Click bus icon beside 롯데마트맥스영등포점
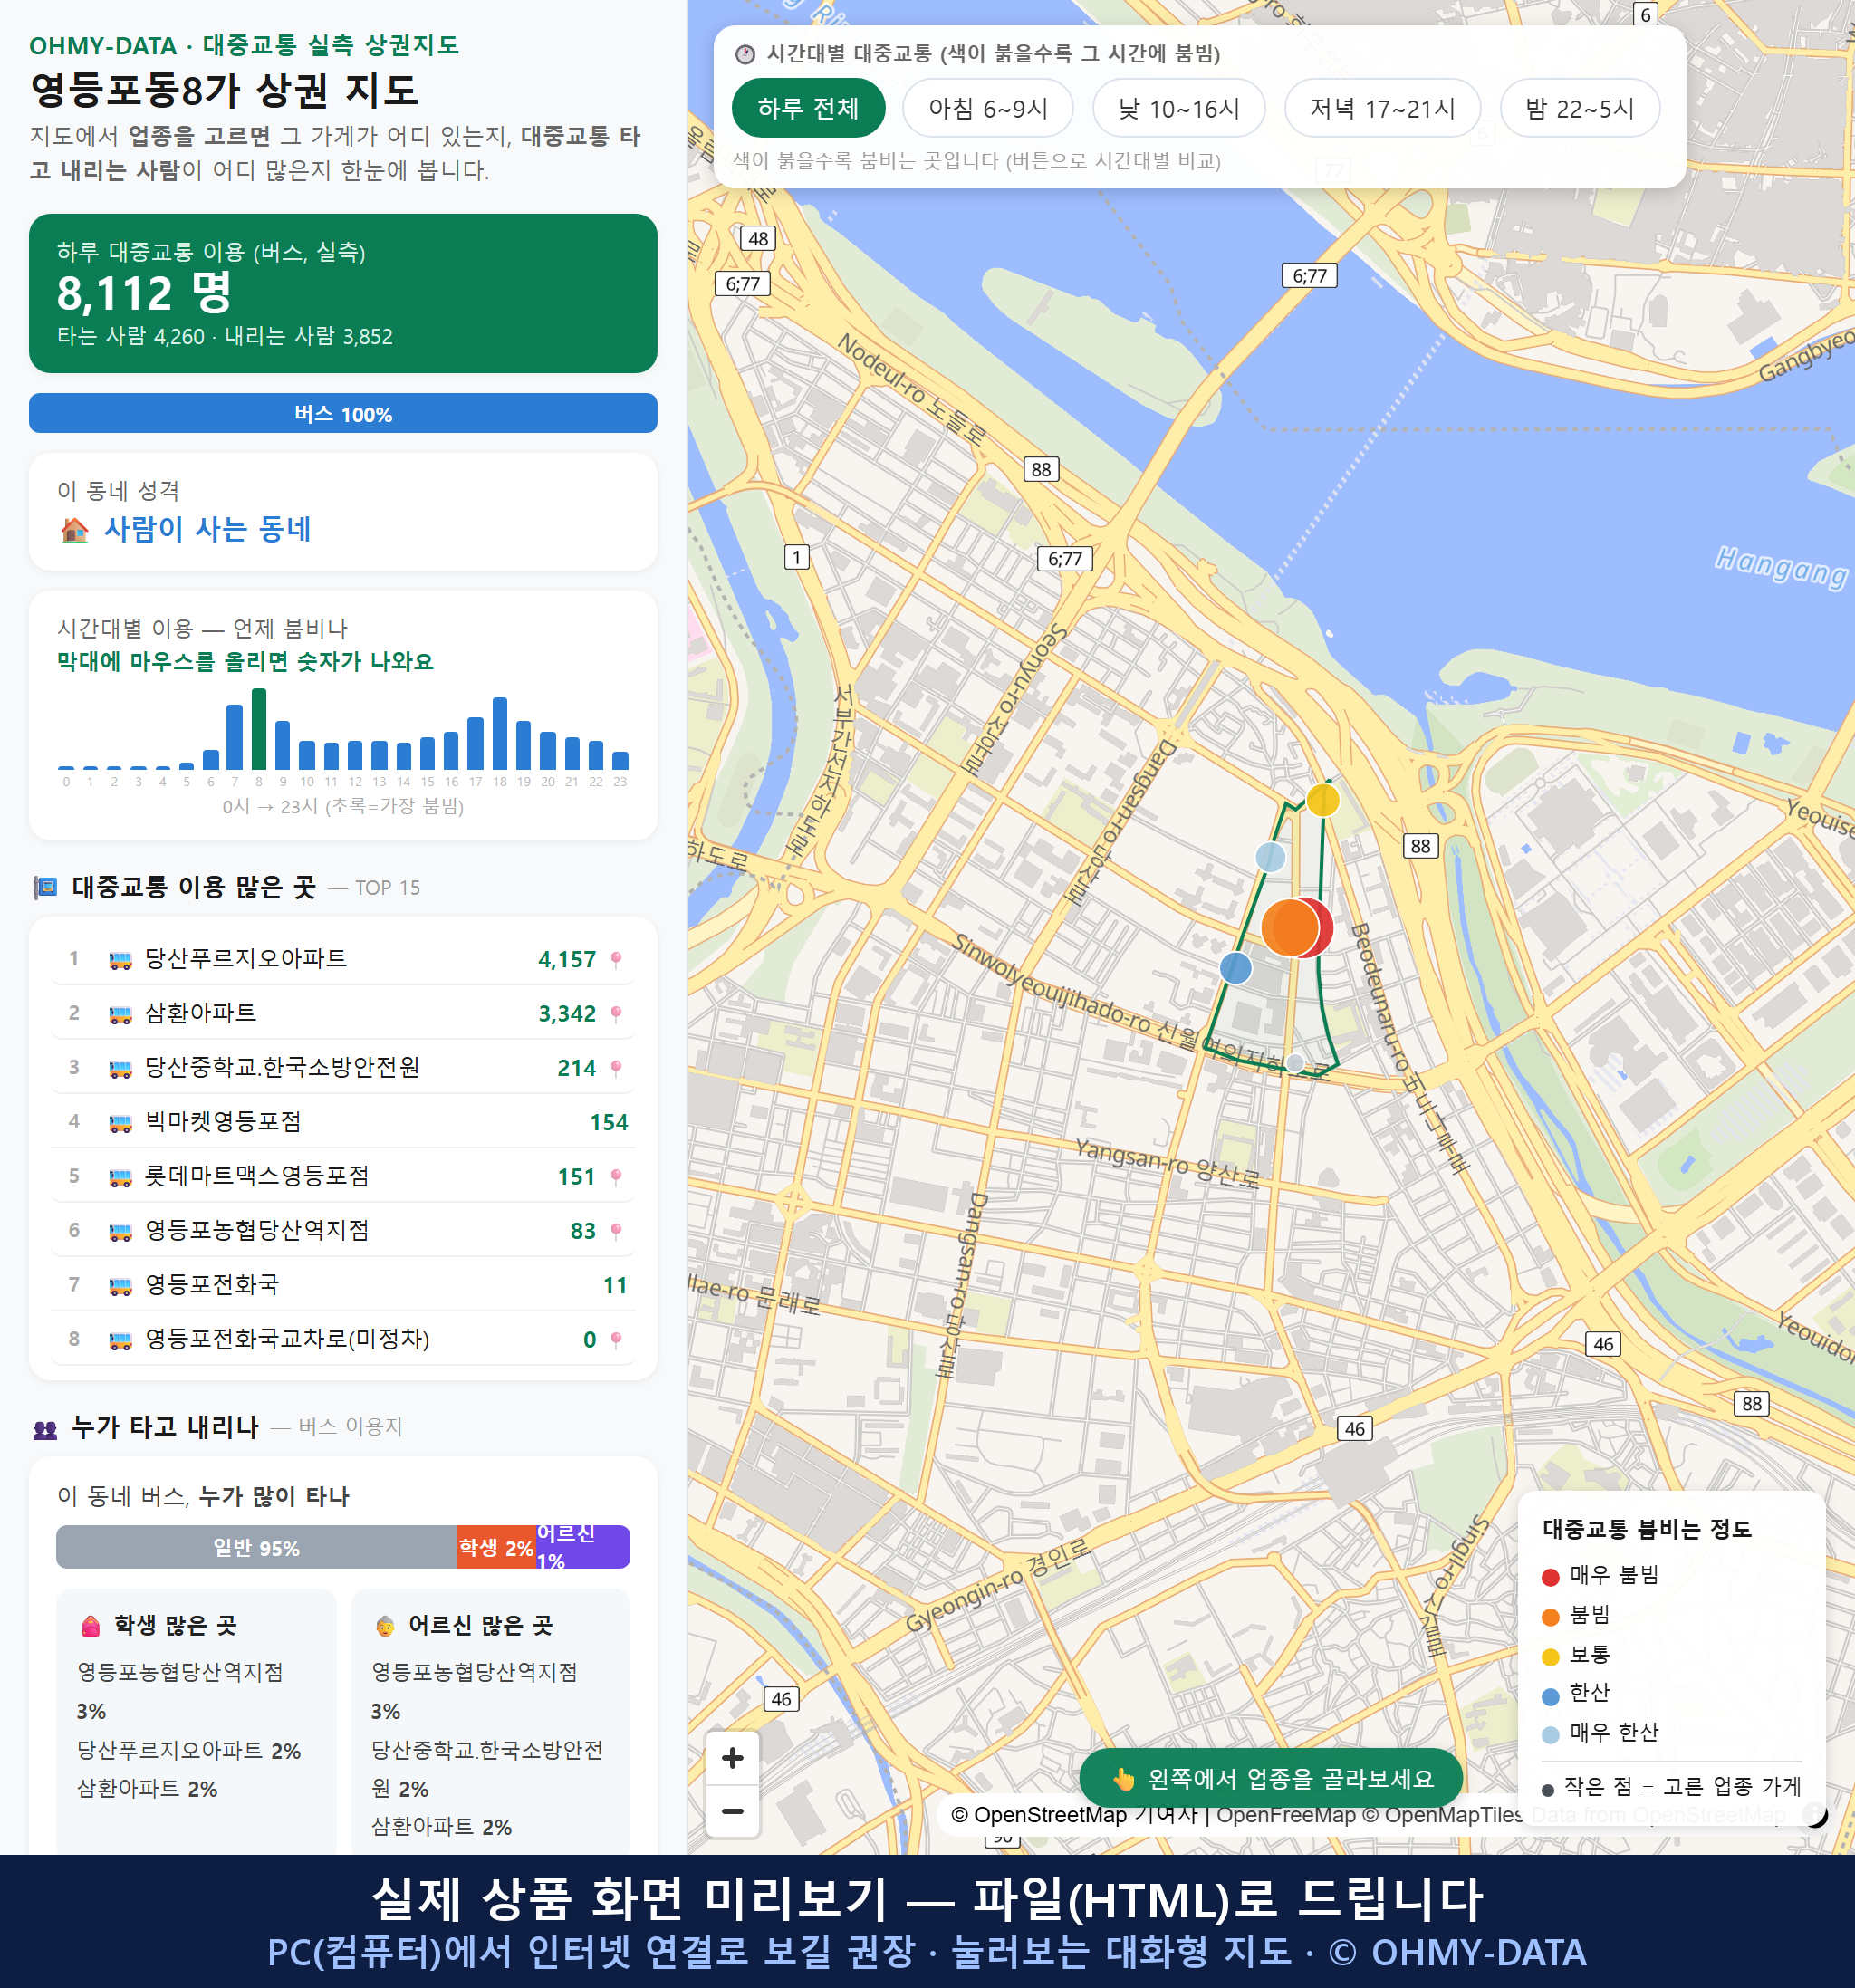The height and width of the screenshot is (1988, 1855). click(x=120, y=1177)
